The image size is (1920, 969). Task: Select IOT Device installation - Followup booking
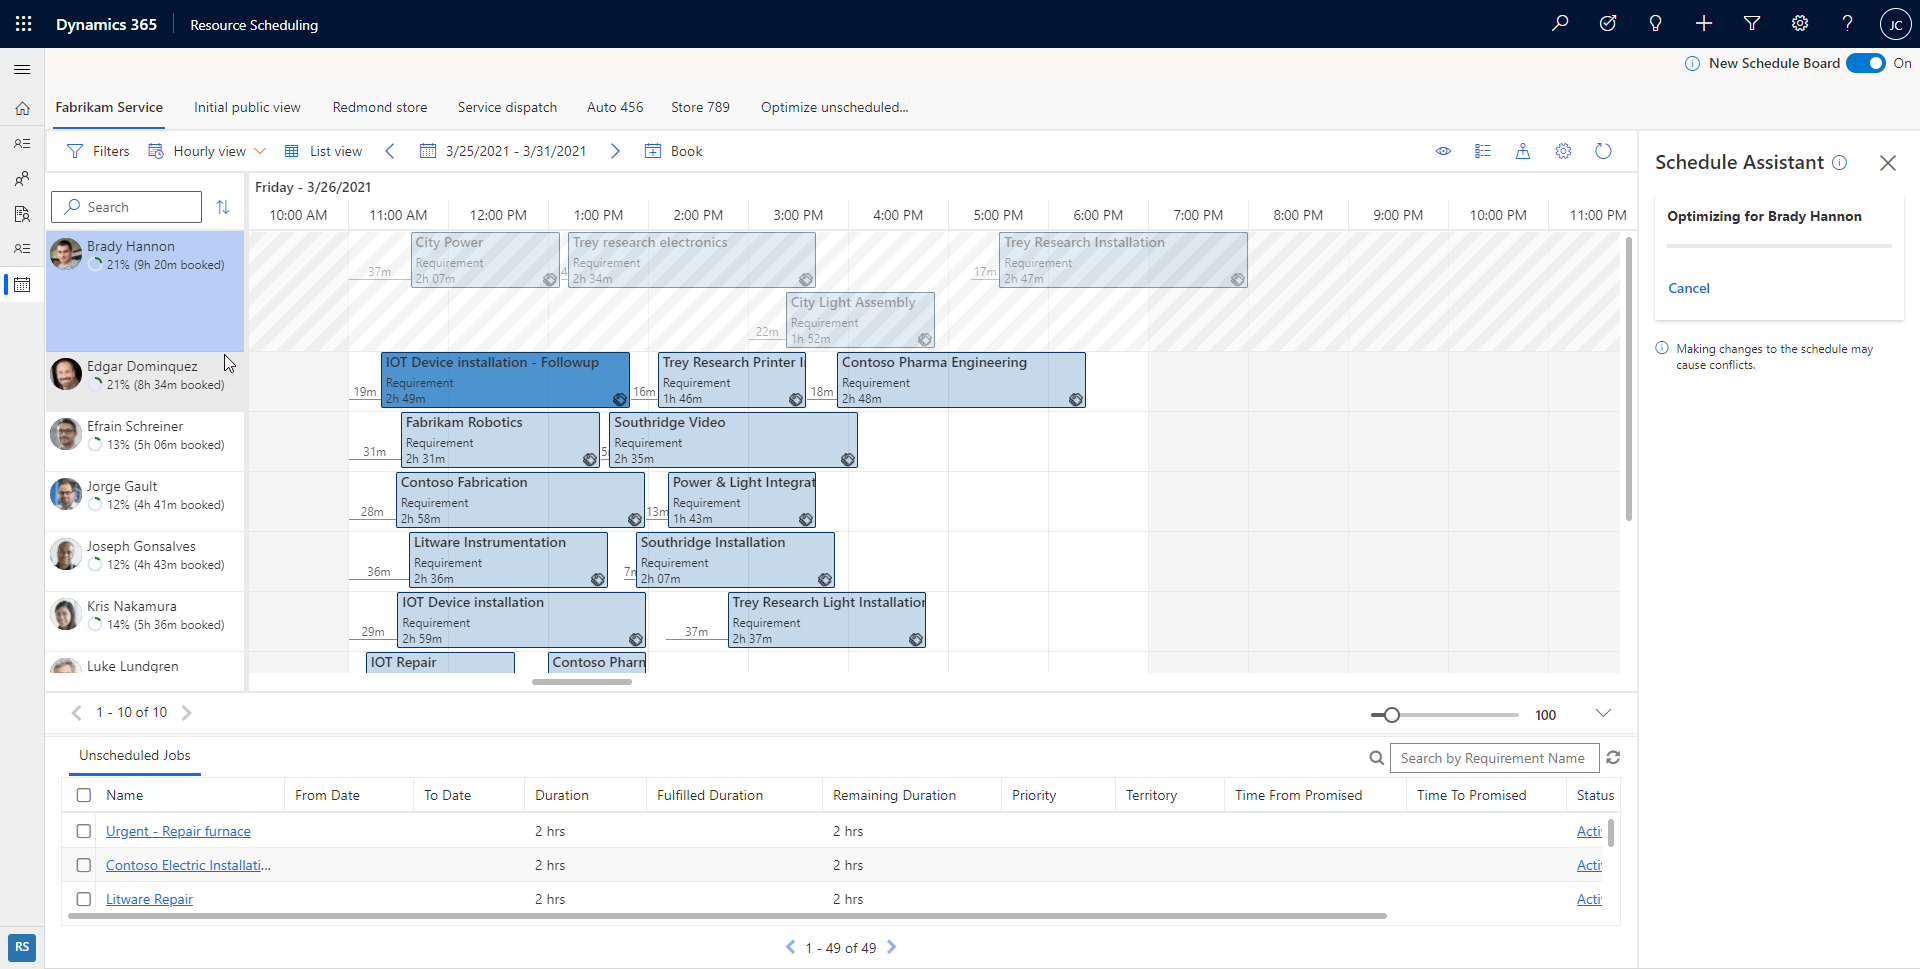505,380
